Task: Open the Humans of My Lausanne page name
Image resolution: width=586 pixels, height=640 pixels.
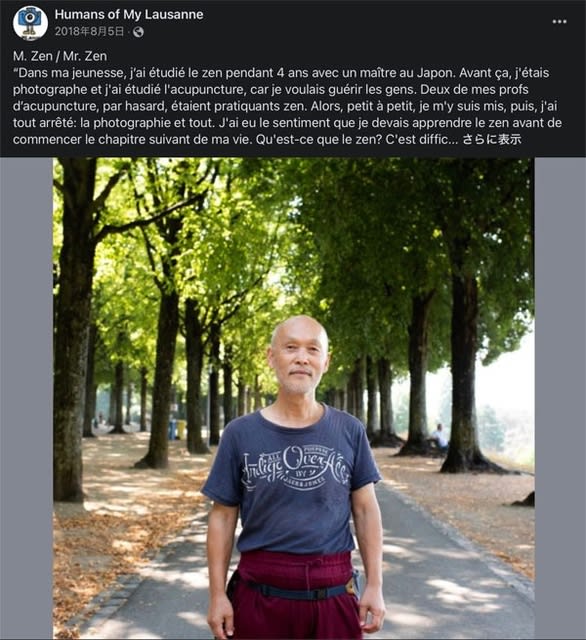Action: [x=129, y=14]
